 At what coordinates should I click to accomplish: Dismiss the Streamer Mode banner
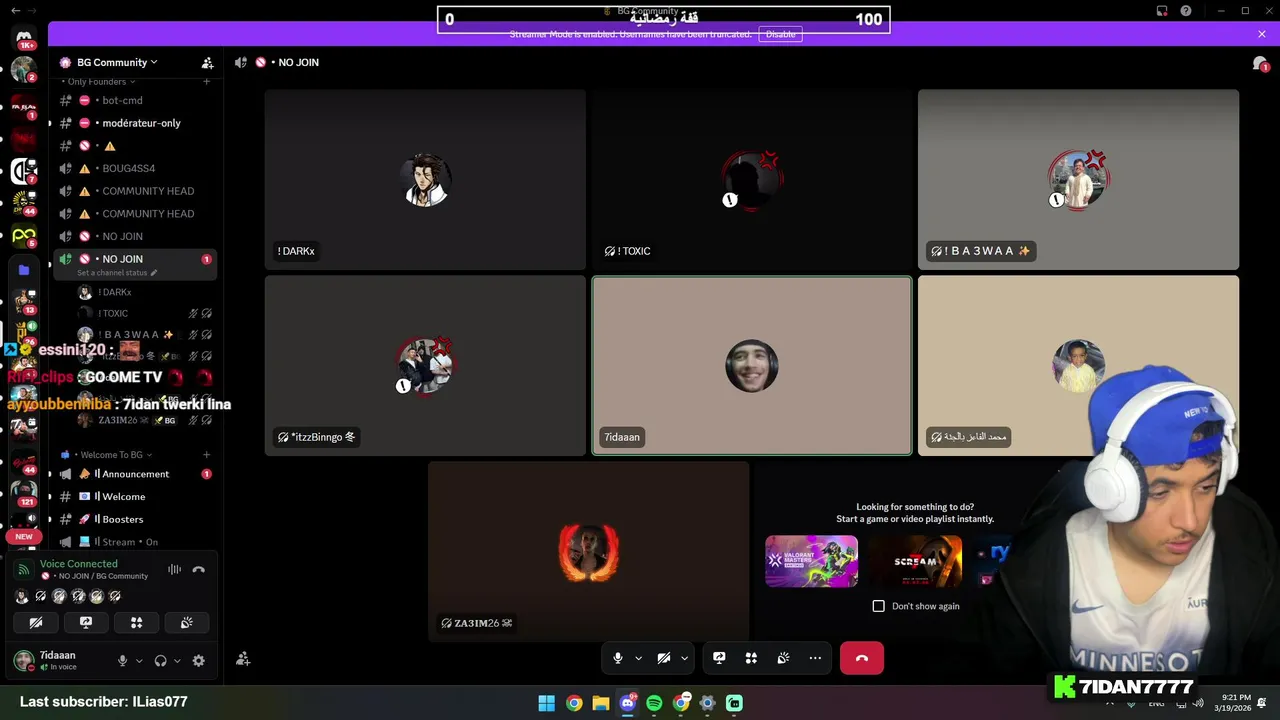click(1262, 34)
